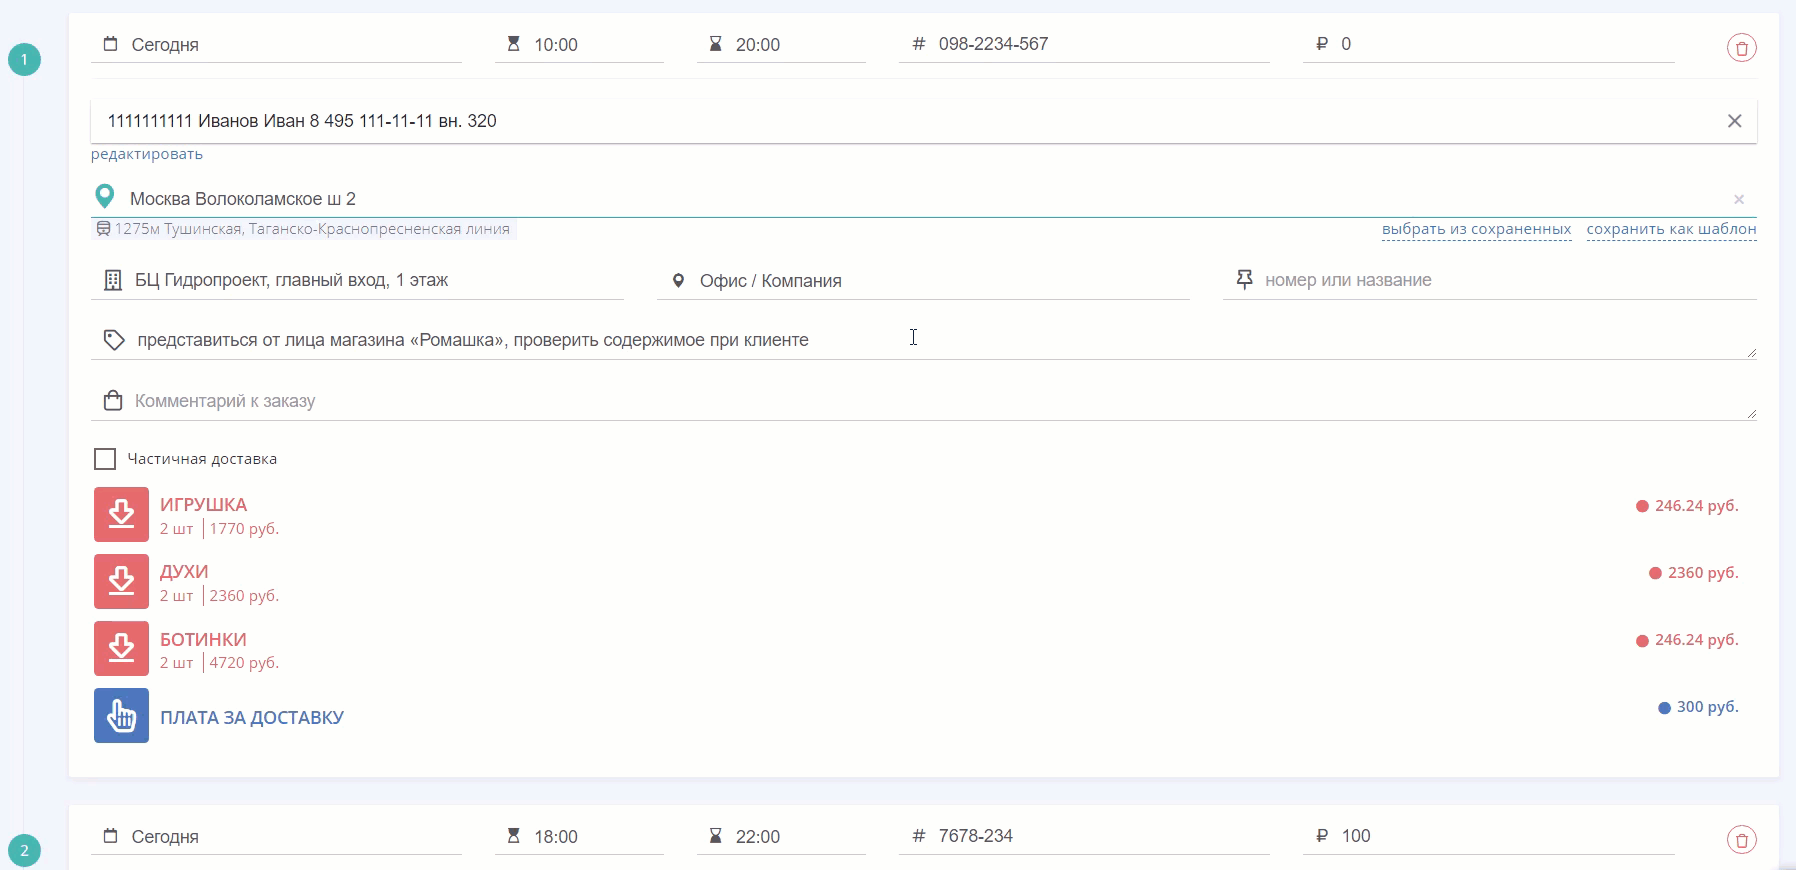The image size is (1796, 870).
Task: Click the 2 шт | 4720 руб. text
Action: (x=219, y=663)
